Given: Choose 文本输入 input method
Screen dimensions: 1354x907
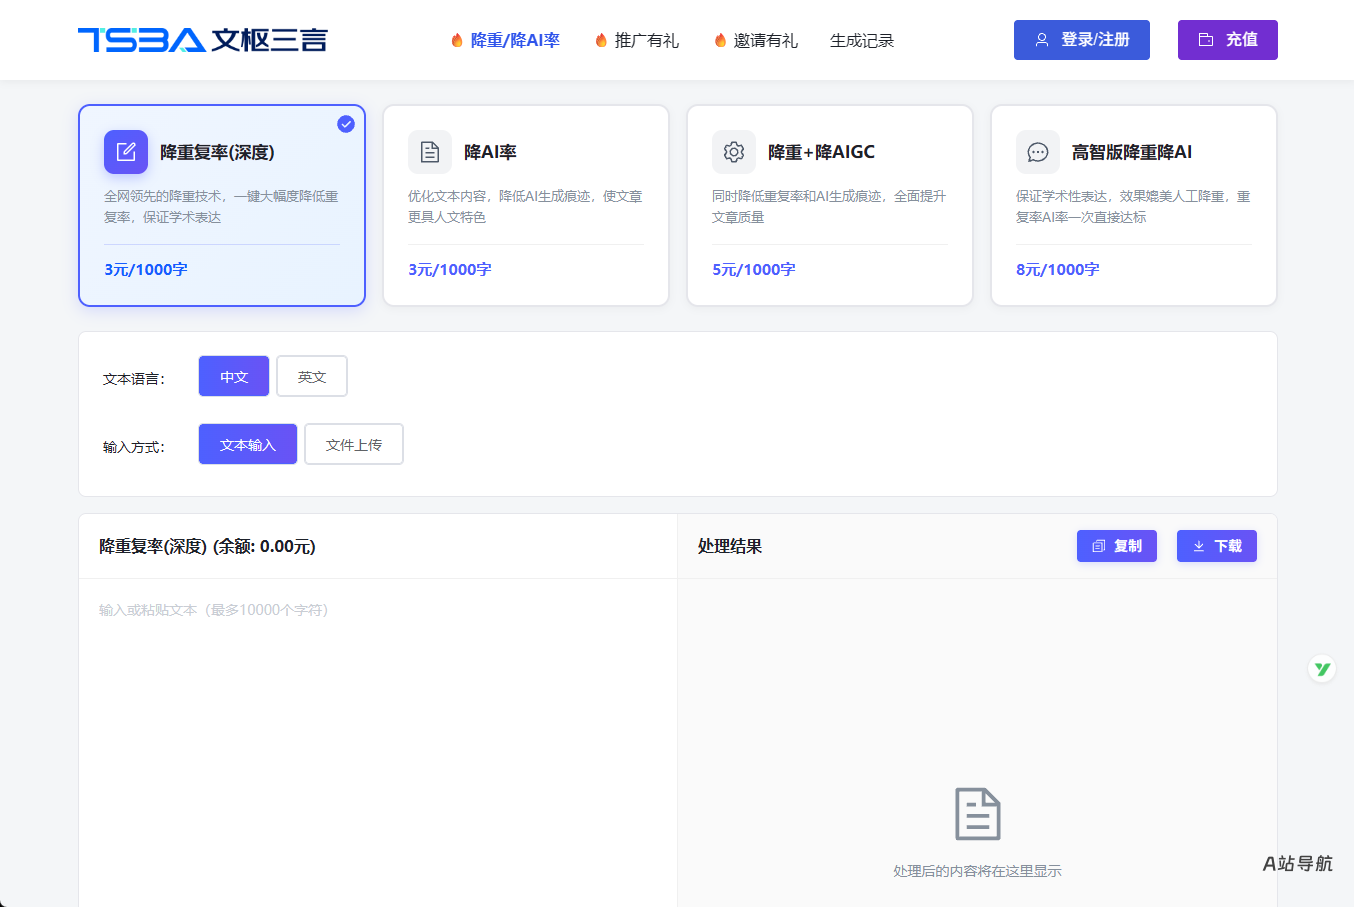Looking at the screenshot, I should [248, 444].
